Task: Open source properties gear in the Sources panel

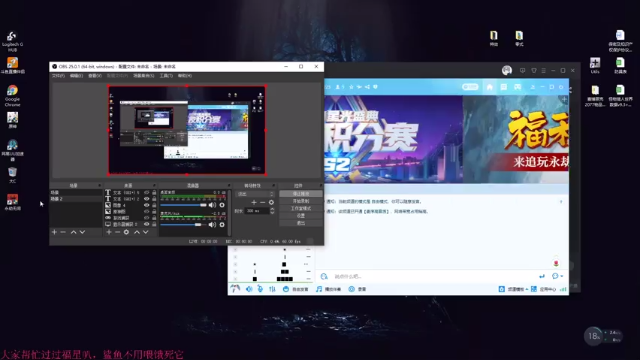Action: point(127,232)
